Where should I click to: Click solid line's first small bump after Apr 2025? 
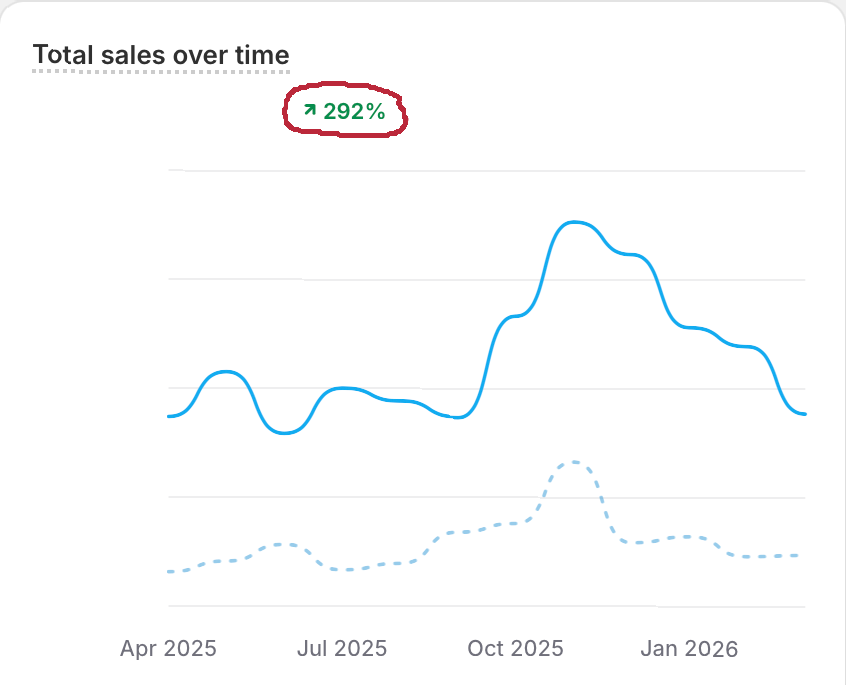(227, 372)
